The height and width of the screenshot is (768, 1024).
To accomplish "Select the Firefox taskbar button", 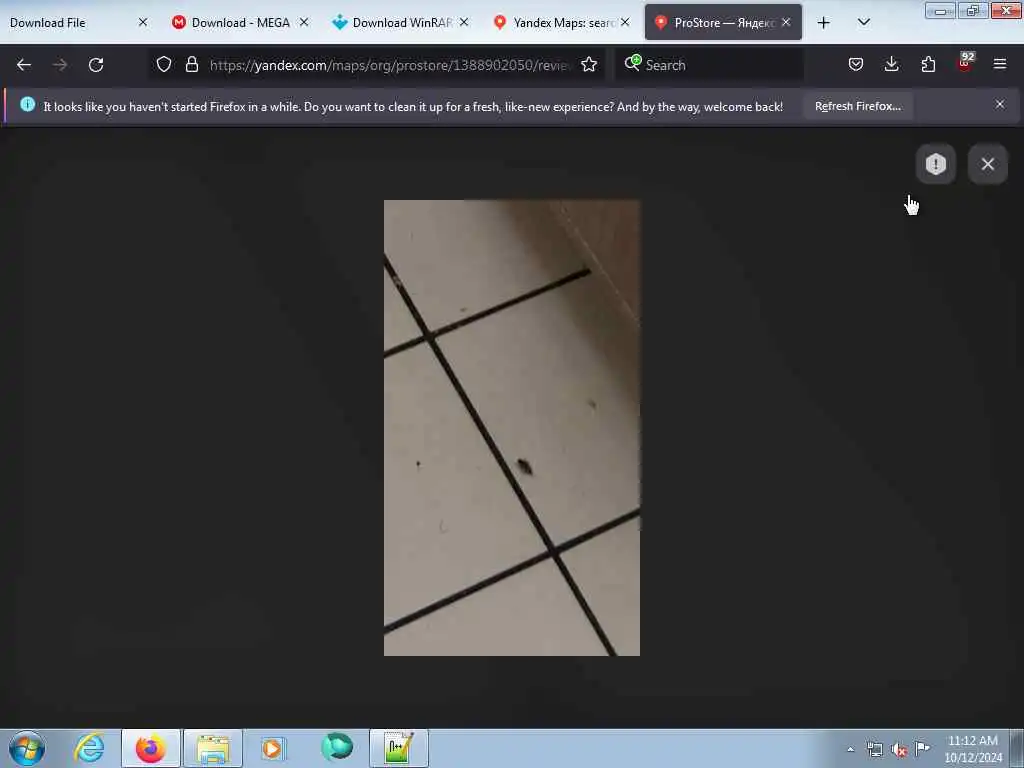I will click(150, 748).
